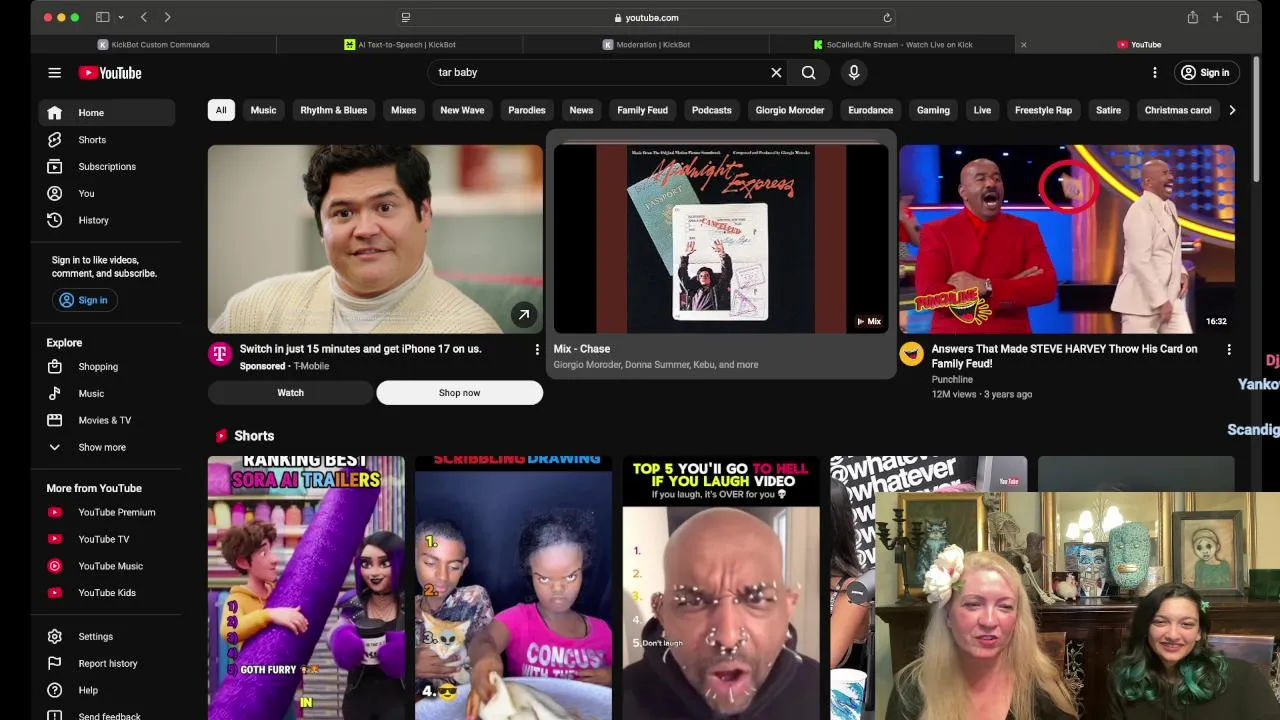Image resolution: width=1280 pixels, height=720 pixels.
Task: Switch to Moderation KickBot tab
Action: tap(646, 44)
